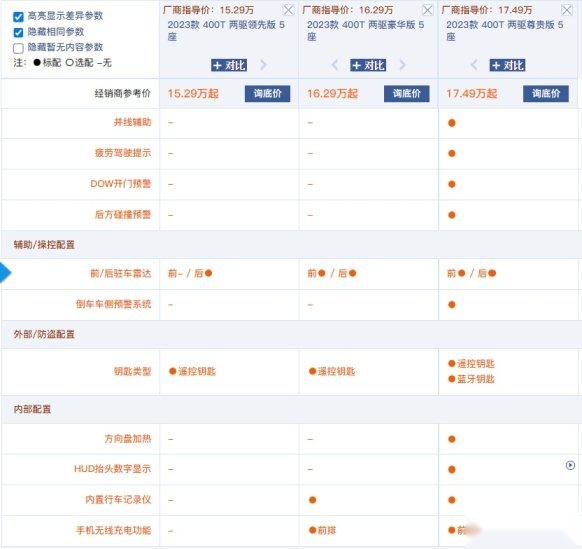The width and height of the screenshot is (582, 549).
Task: Select the 内部配置 section header
Action: pos(32,409)
